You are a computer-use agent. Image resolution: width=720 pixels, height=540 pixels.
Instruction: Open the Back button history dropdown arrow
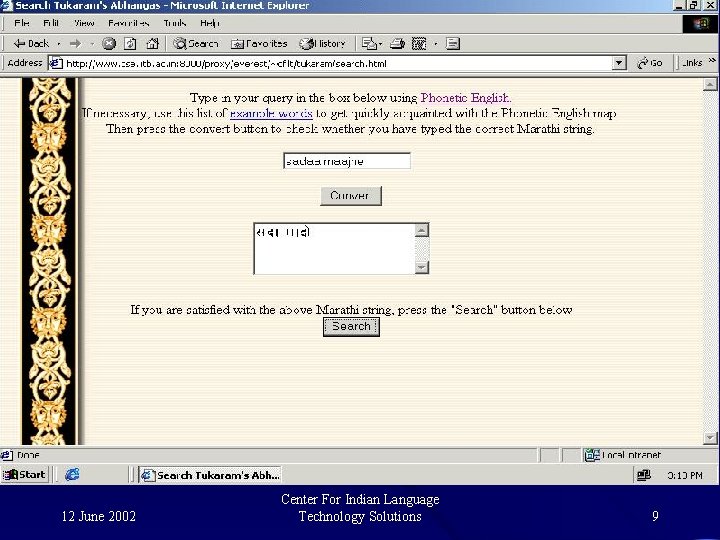click(59, 44)
